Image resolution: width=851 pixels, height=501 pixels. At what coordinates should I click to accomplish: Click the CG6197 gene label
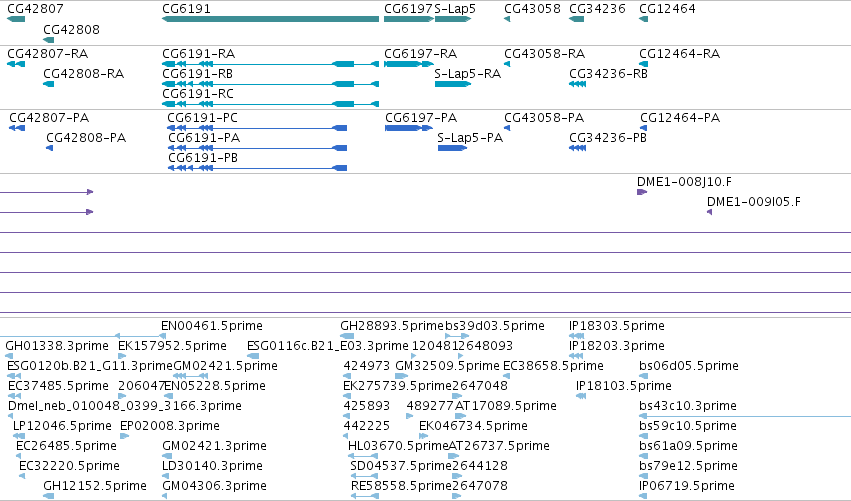(x=408, y=9)
